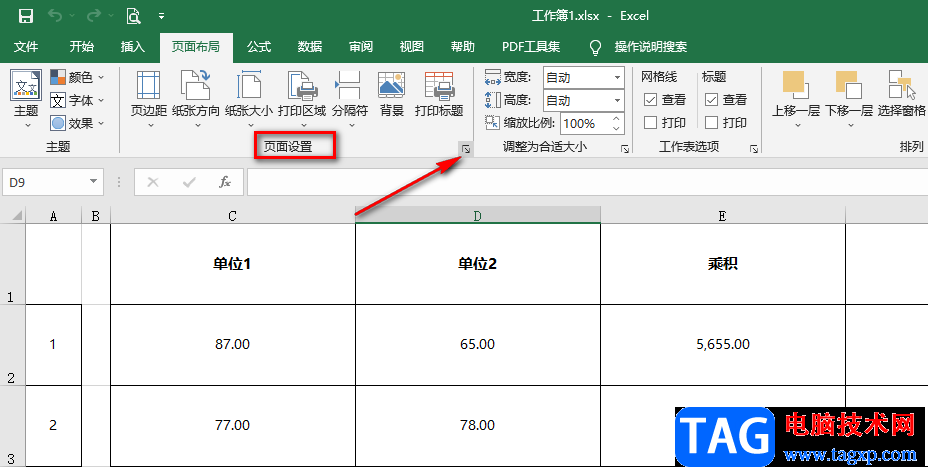
Task: Open the 工作表选项 dialog launcher
Action: pyautogui.click(x=754, y=150)
